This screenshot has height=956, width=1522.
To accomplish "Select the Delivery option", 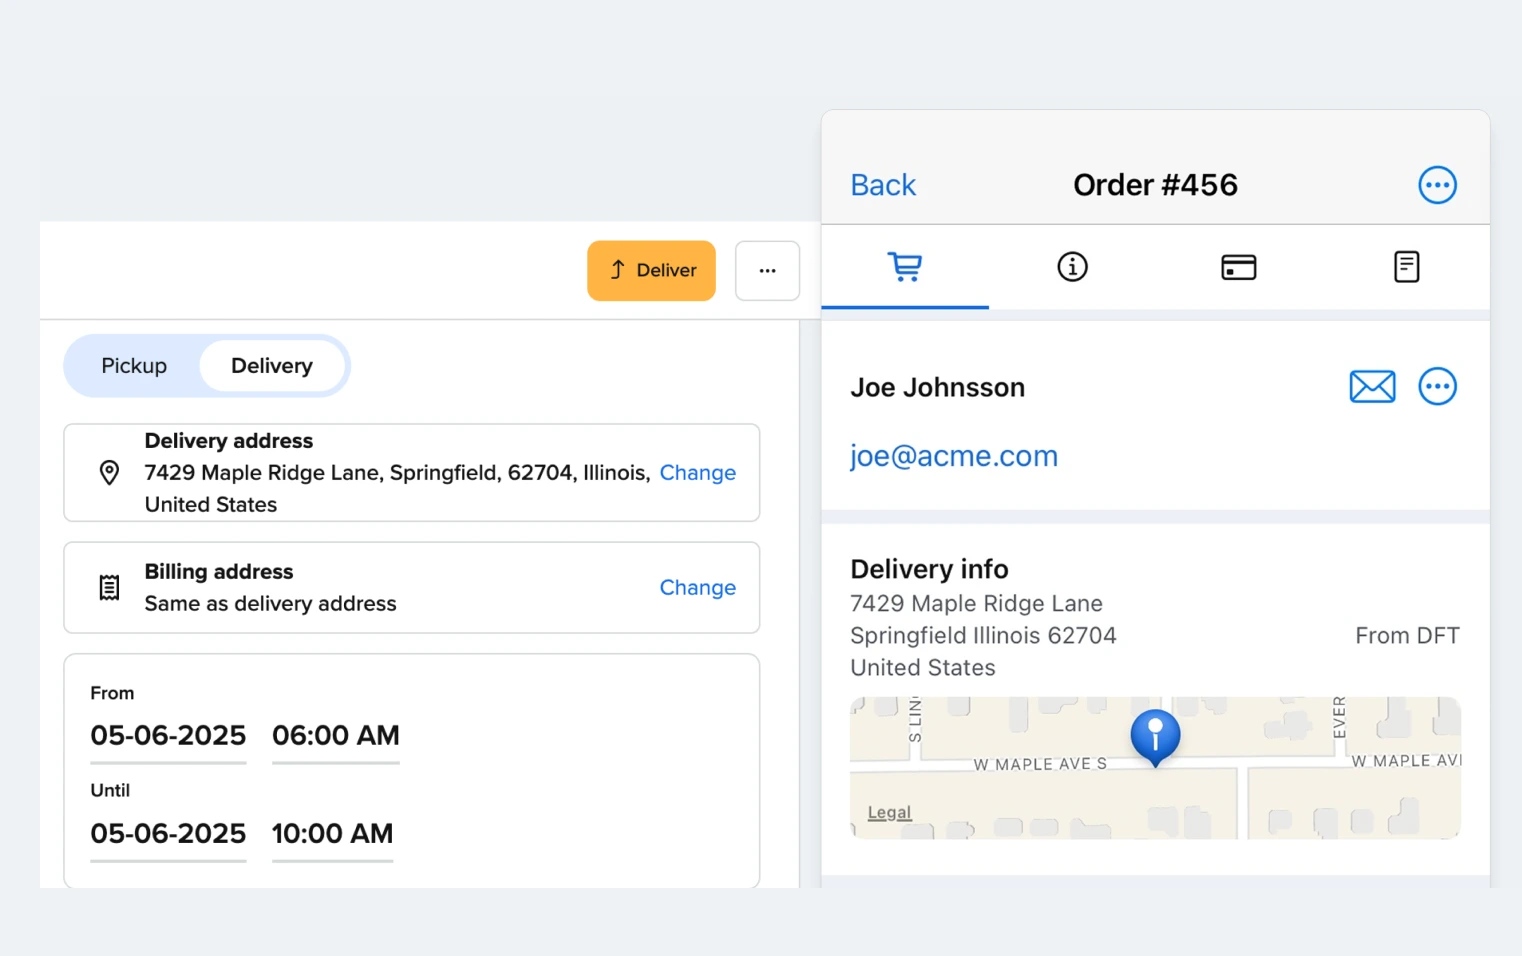I will point(272,365).
